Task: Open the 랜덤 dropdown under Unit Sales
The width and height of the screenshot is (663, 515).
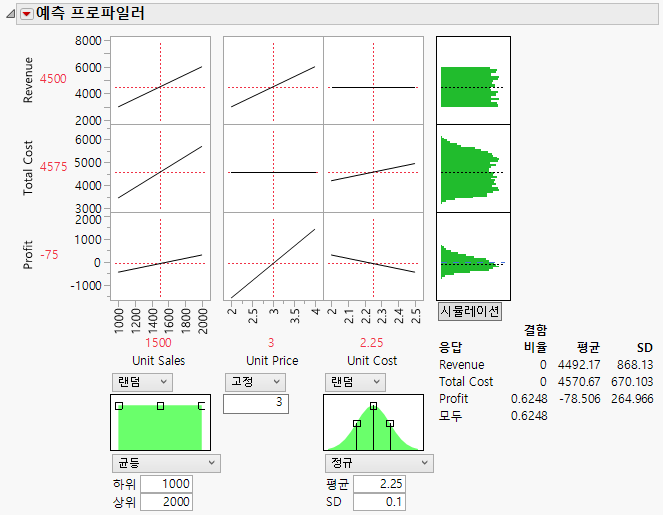Action: pos(142,382)
